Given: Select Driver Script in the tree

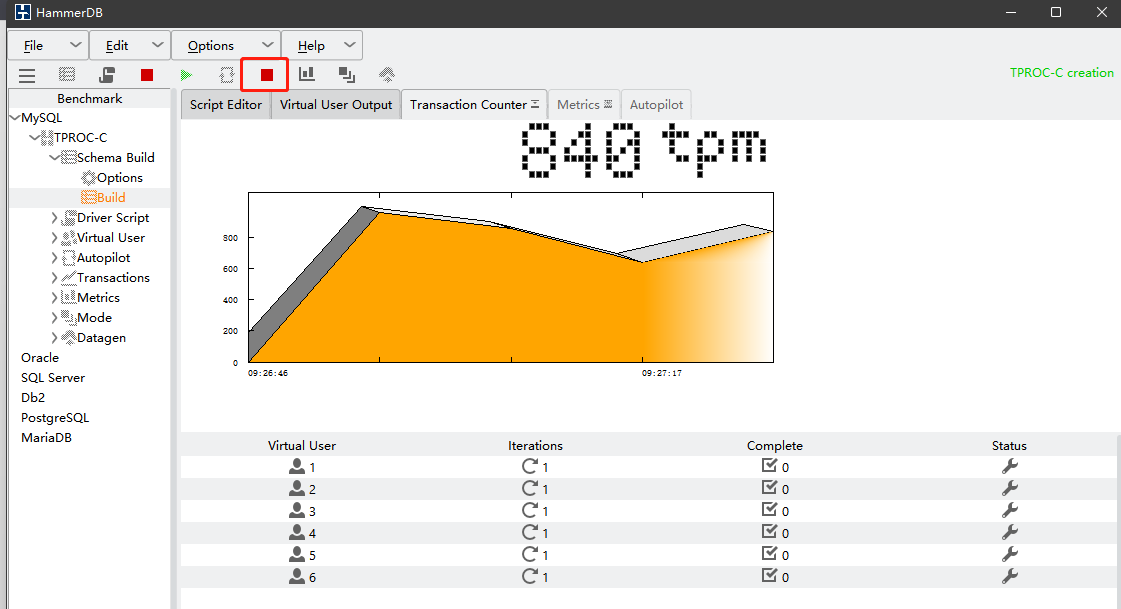Looking at the screenshot, I should 113,217.
